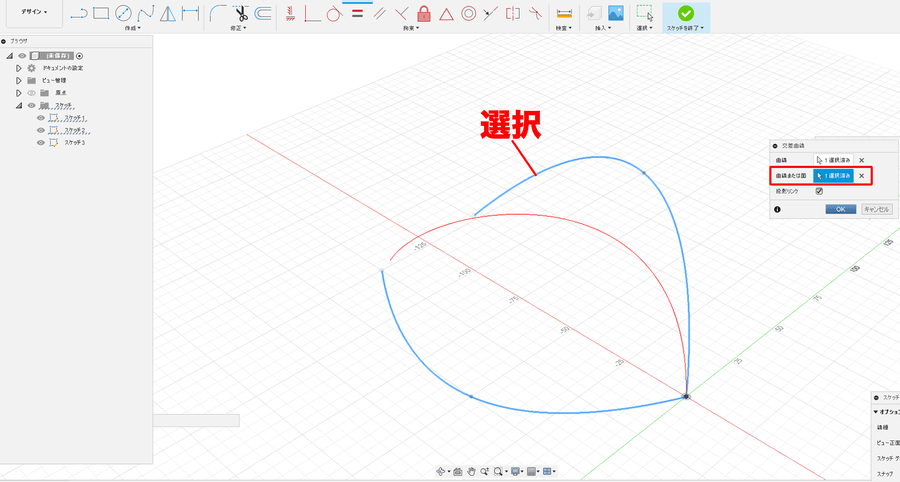Select the Line sketch tool
Screen dimensions: 900x482
coord(79,13)
